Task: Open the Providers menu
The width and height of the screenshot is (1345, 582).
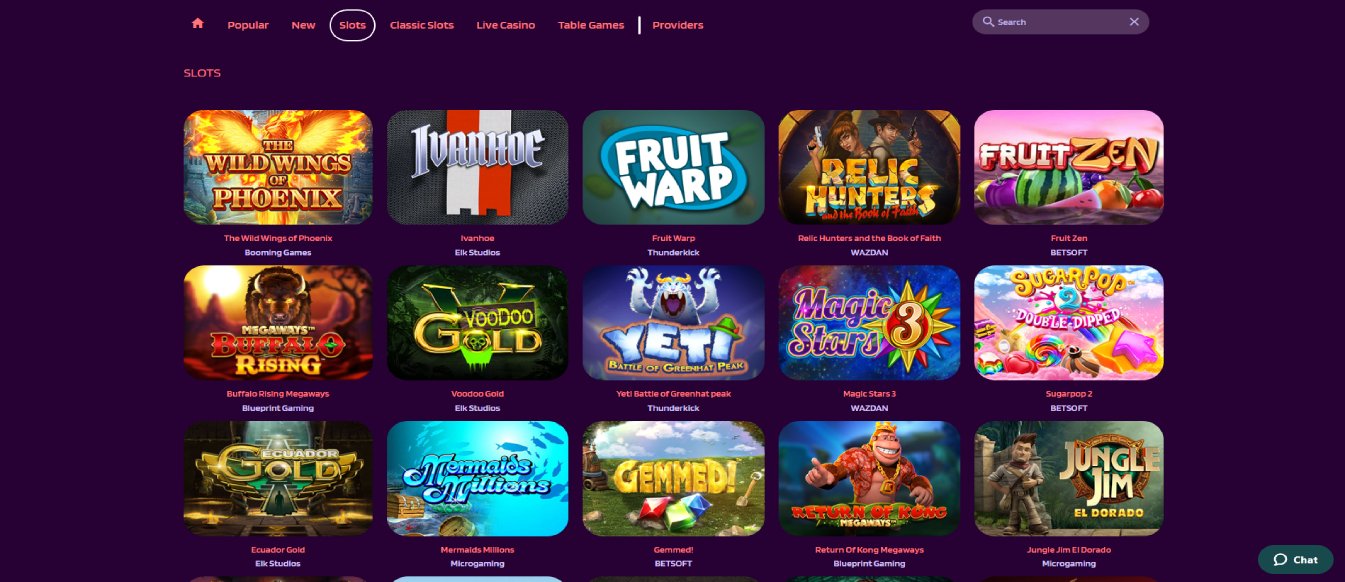Action: [678, 25]
